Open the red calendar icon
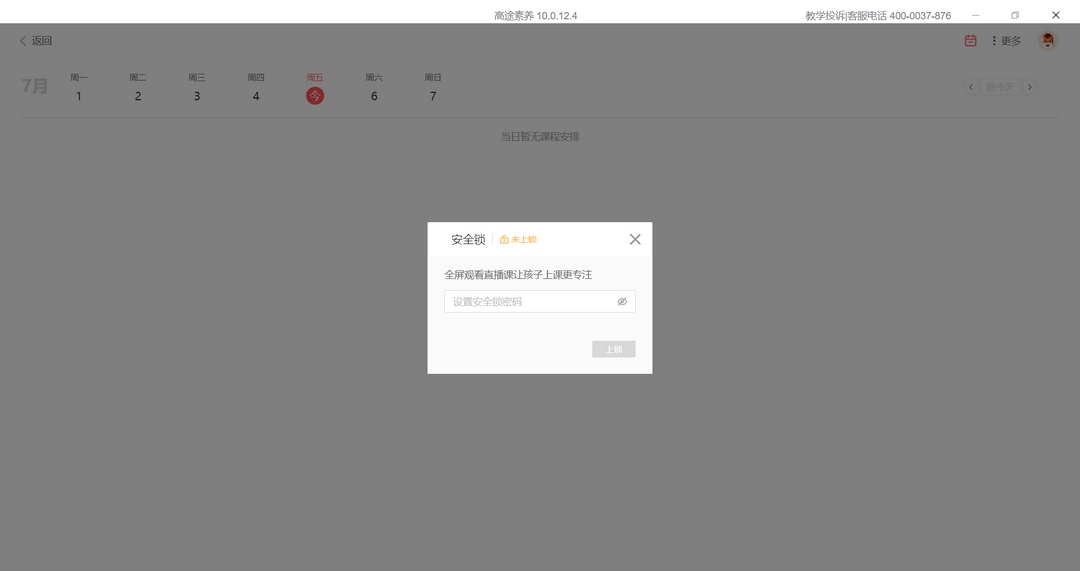 [970, 41]
